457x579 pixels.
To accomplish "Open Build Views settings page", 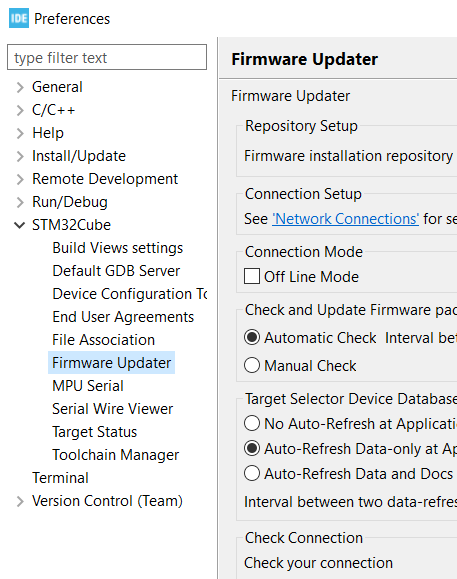I will point(117,248).
